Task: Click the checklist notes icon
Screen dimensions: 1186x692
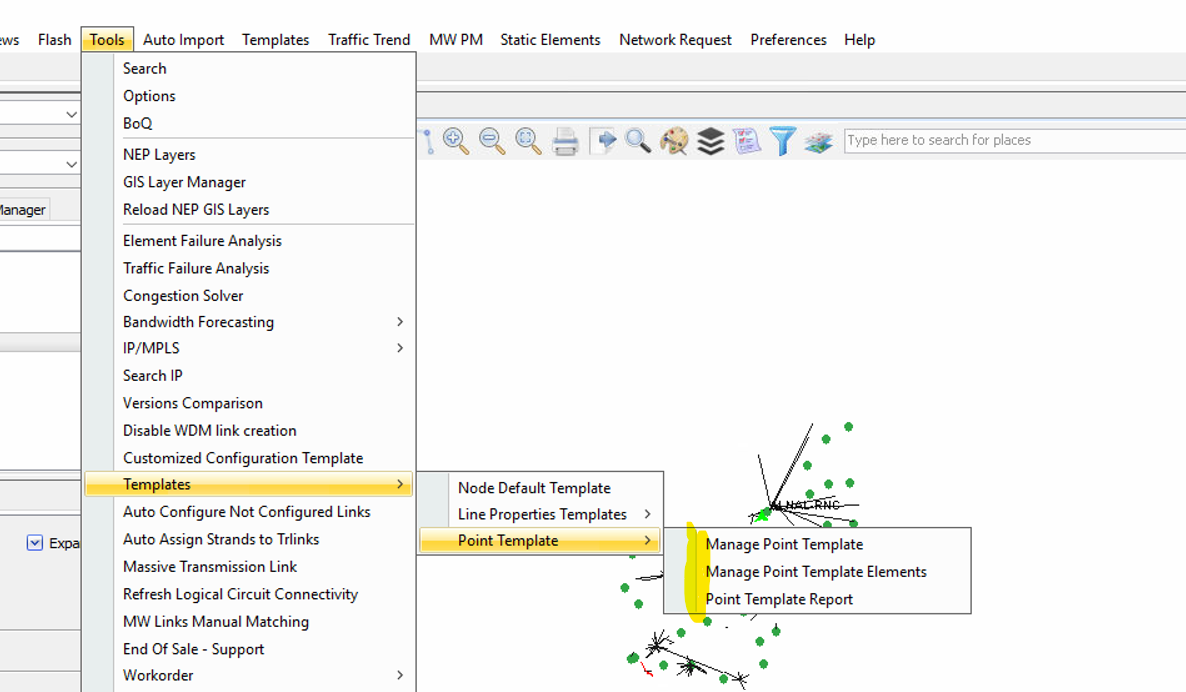Action: coord(746,141)
